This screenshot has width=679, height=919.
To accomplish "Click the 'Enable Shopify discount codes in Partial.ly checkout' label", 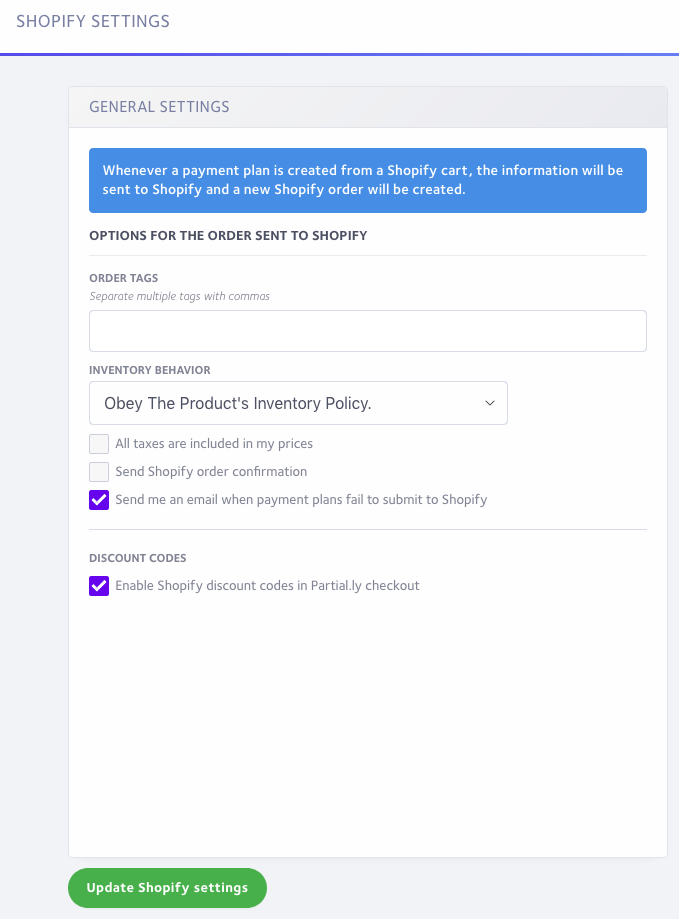I will (x=267, y=586).
